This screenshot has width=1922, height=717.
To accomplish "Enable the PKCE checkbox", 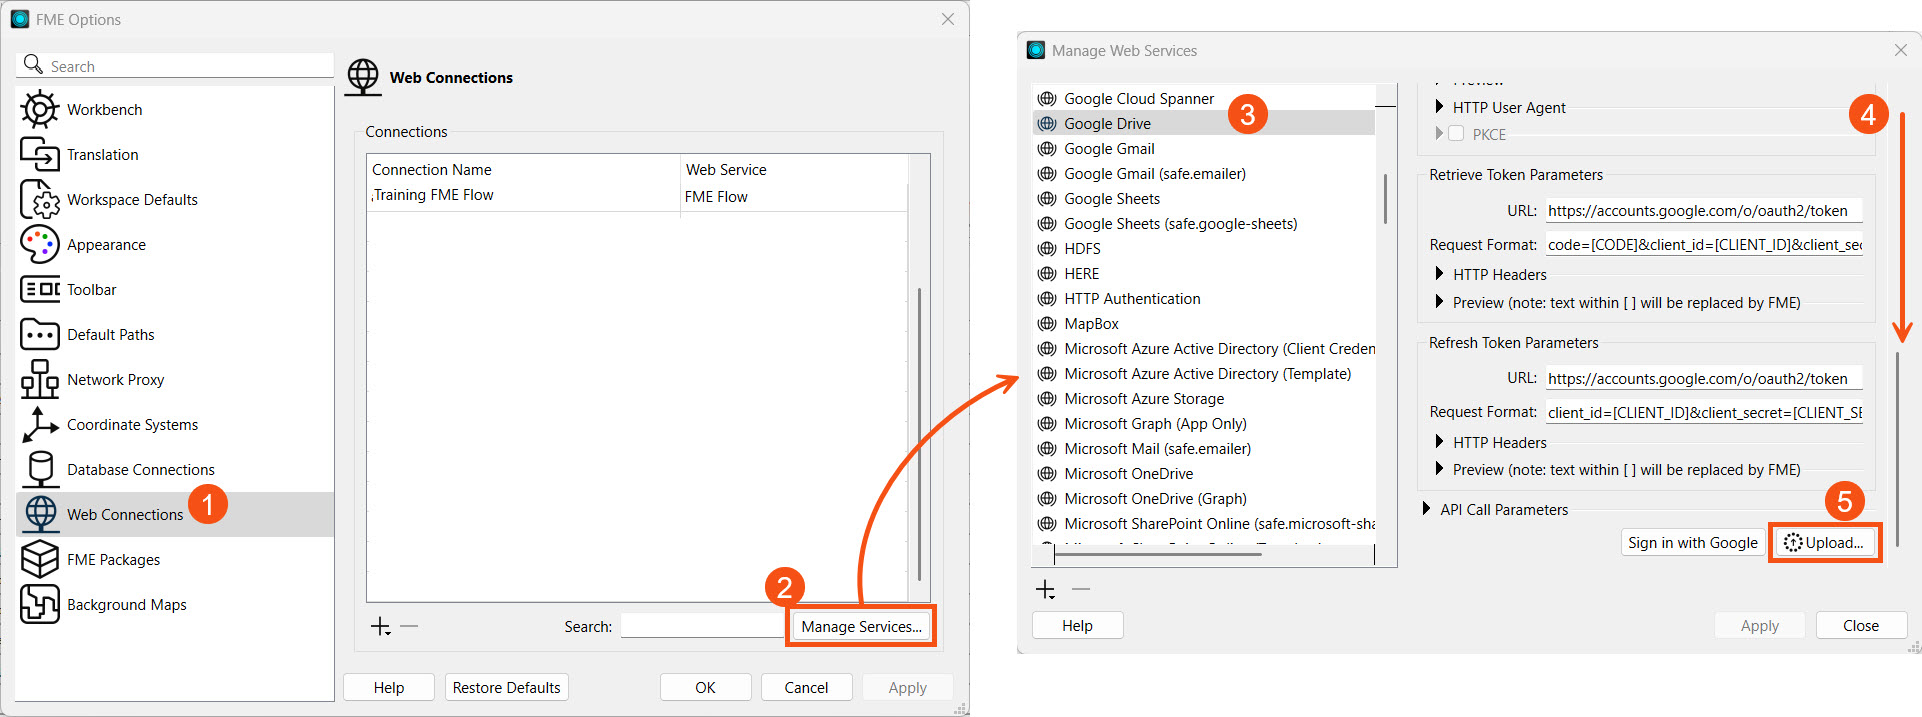I will (1456, 134).
